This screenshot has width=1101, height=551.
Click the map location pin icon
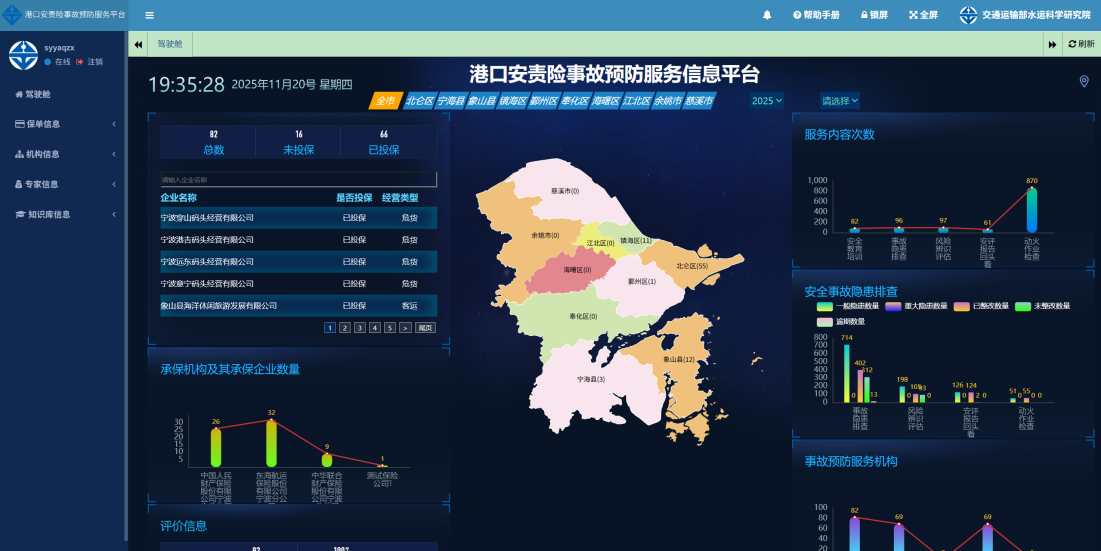pos(1084,81)
